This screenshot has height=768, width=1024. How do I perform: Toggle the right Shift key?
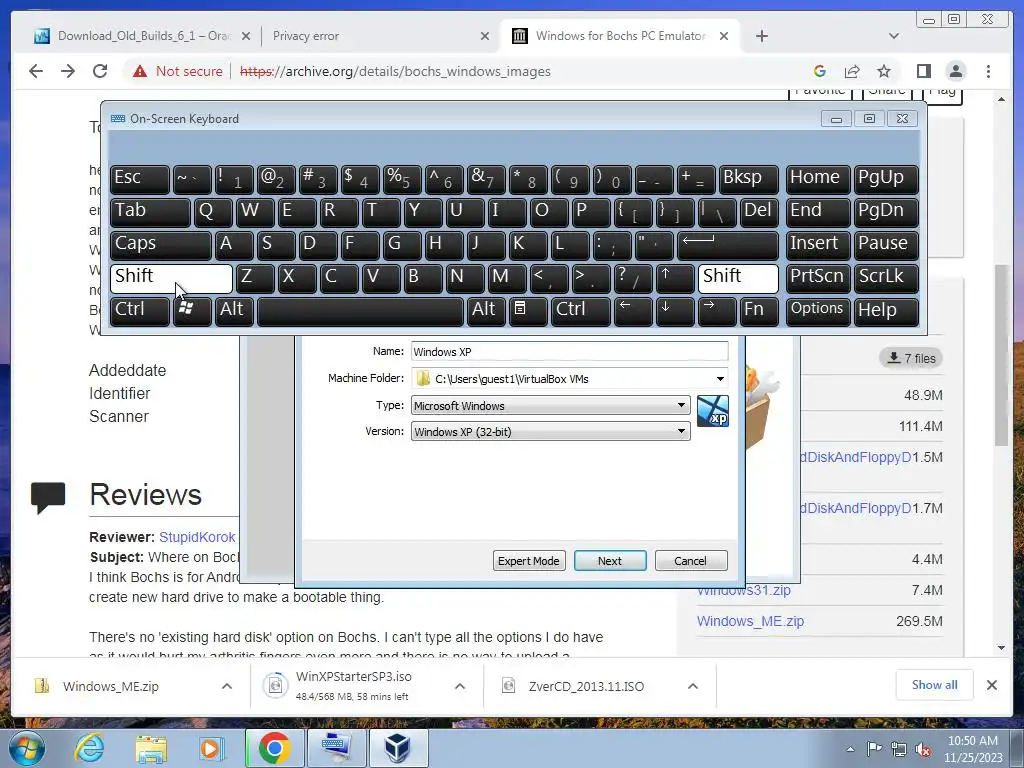pos(738,278)
